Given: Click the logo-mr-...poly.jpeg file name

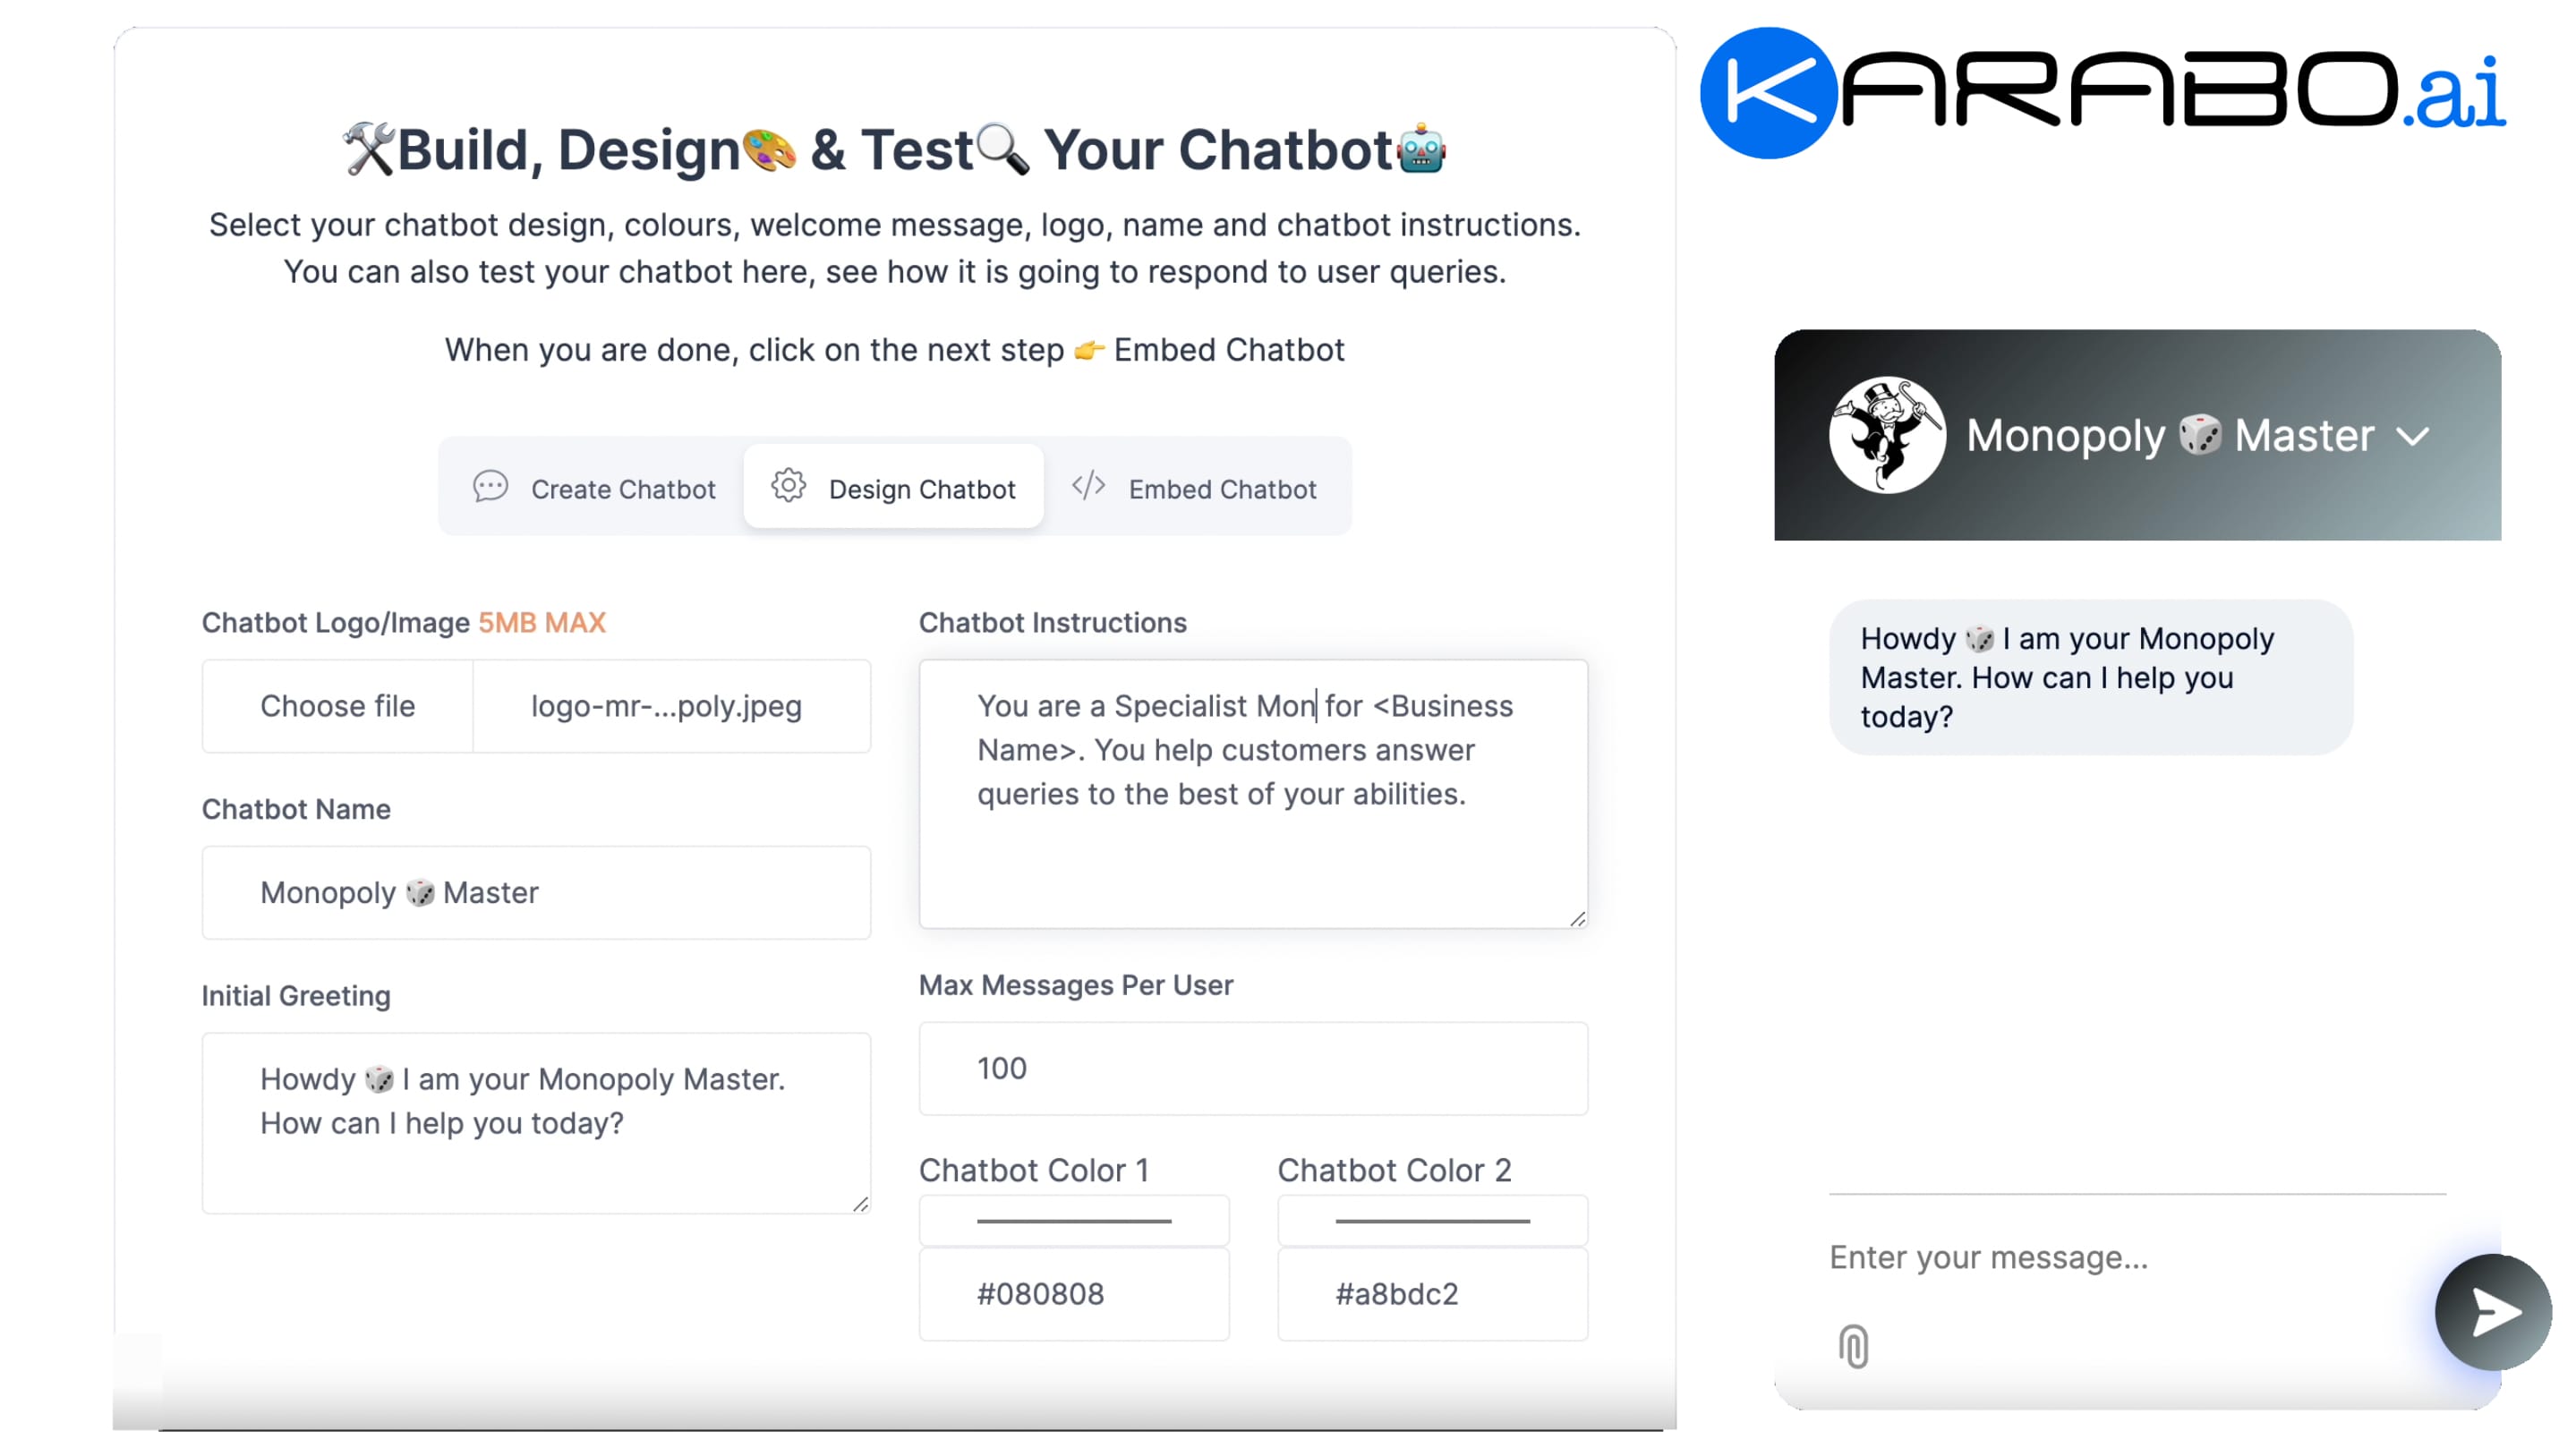Looking at the screenshot, I should pos(666,706).
